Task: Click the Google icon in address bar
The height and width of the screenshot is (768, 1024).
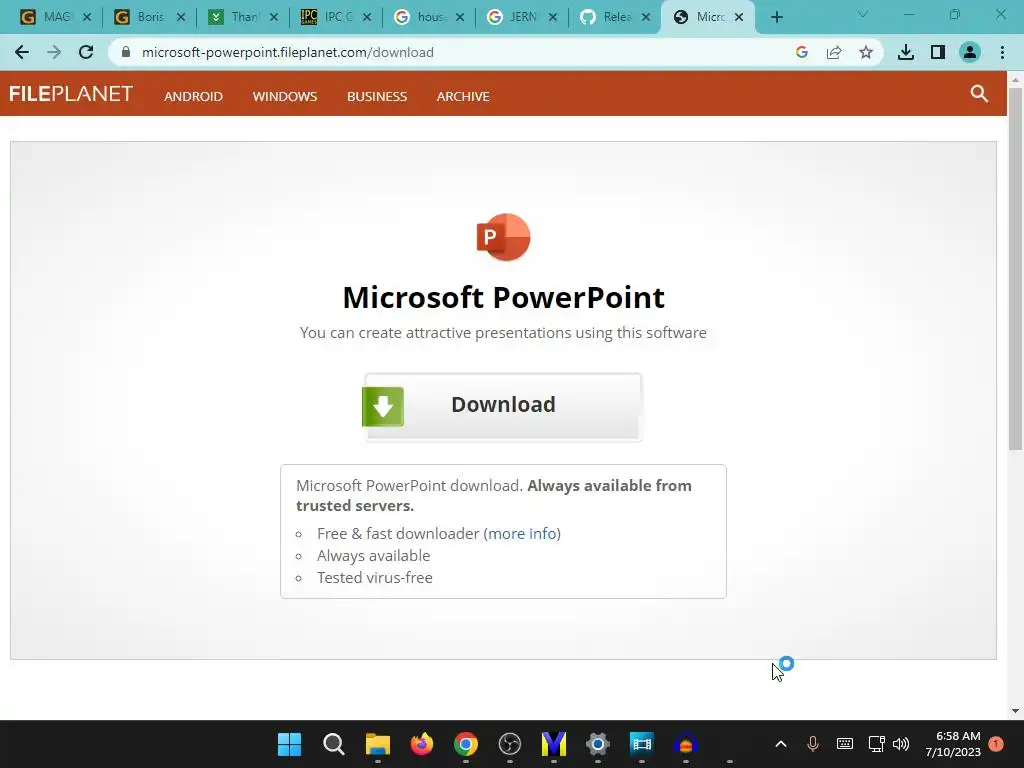Action: [x=802, y=52]
